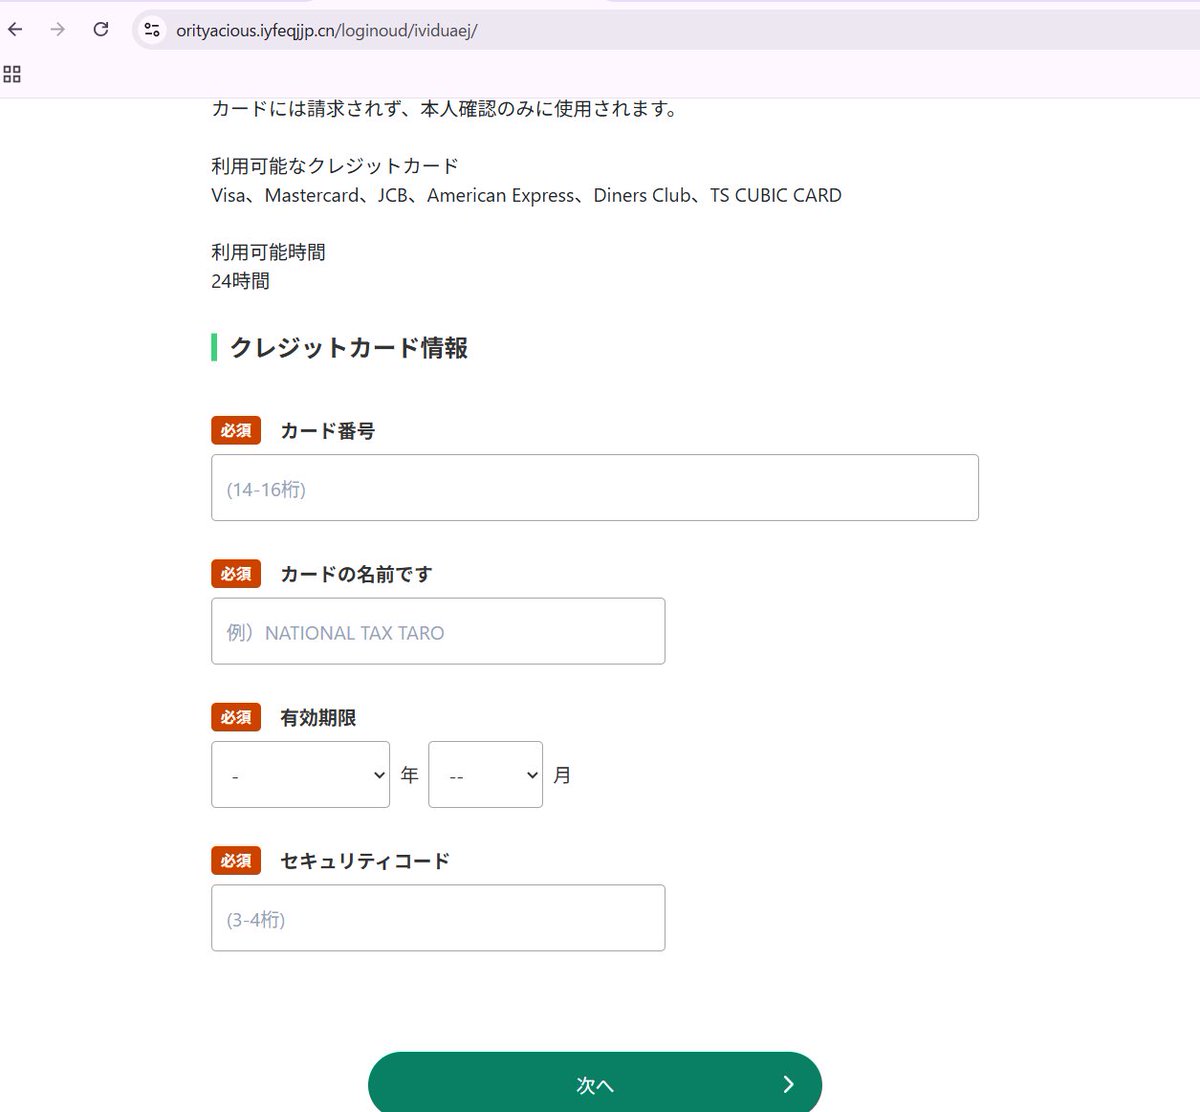This screenshot has height=1112, width=1200.
Task: Click the apps grid icon below the toolbar
Action: click(x=11, y=73)
